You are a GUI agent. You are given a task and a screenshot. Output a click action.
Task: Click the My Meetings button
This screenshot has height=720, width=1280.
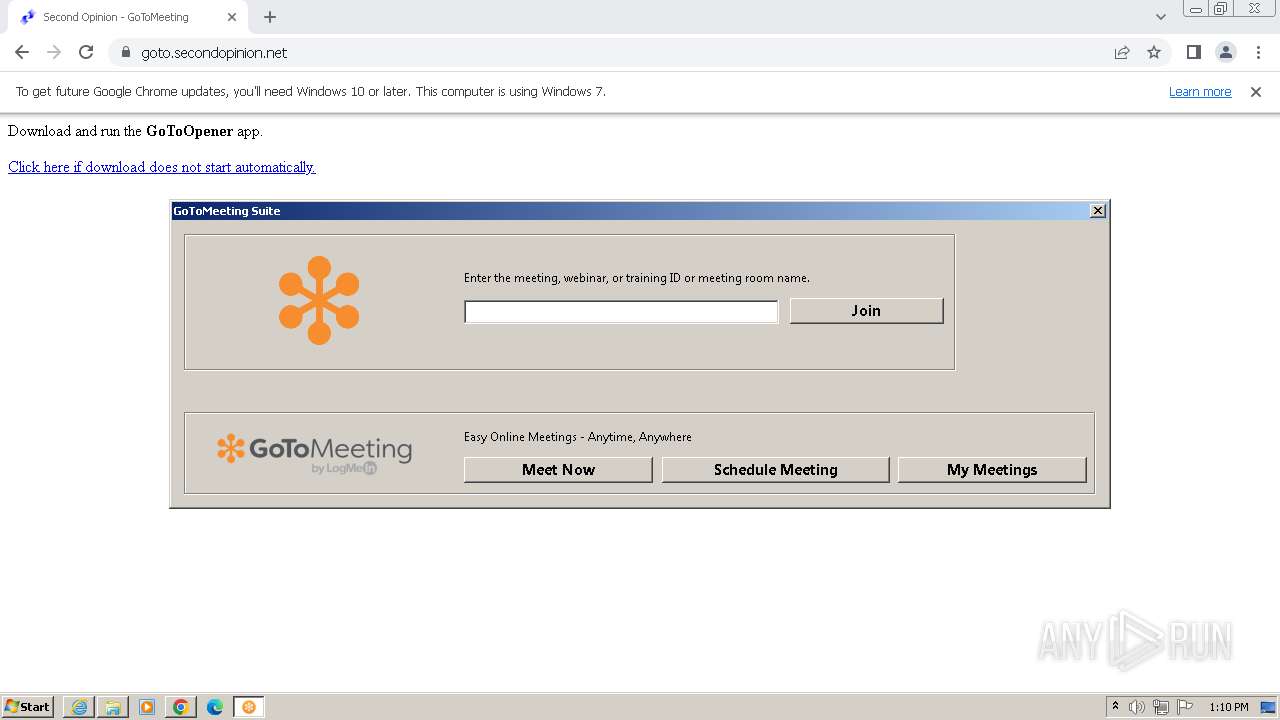[x=992, y=470]
